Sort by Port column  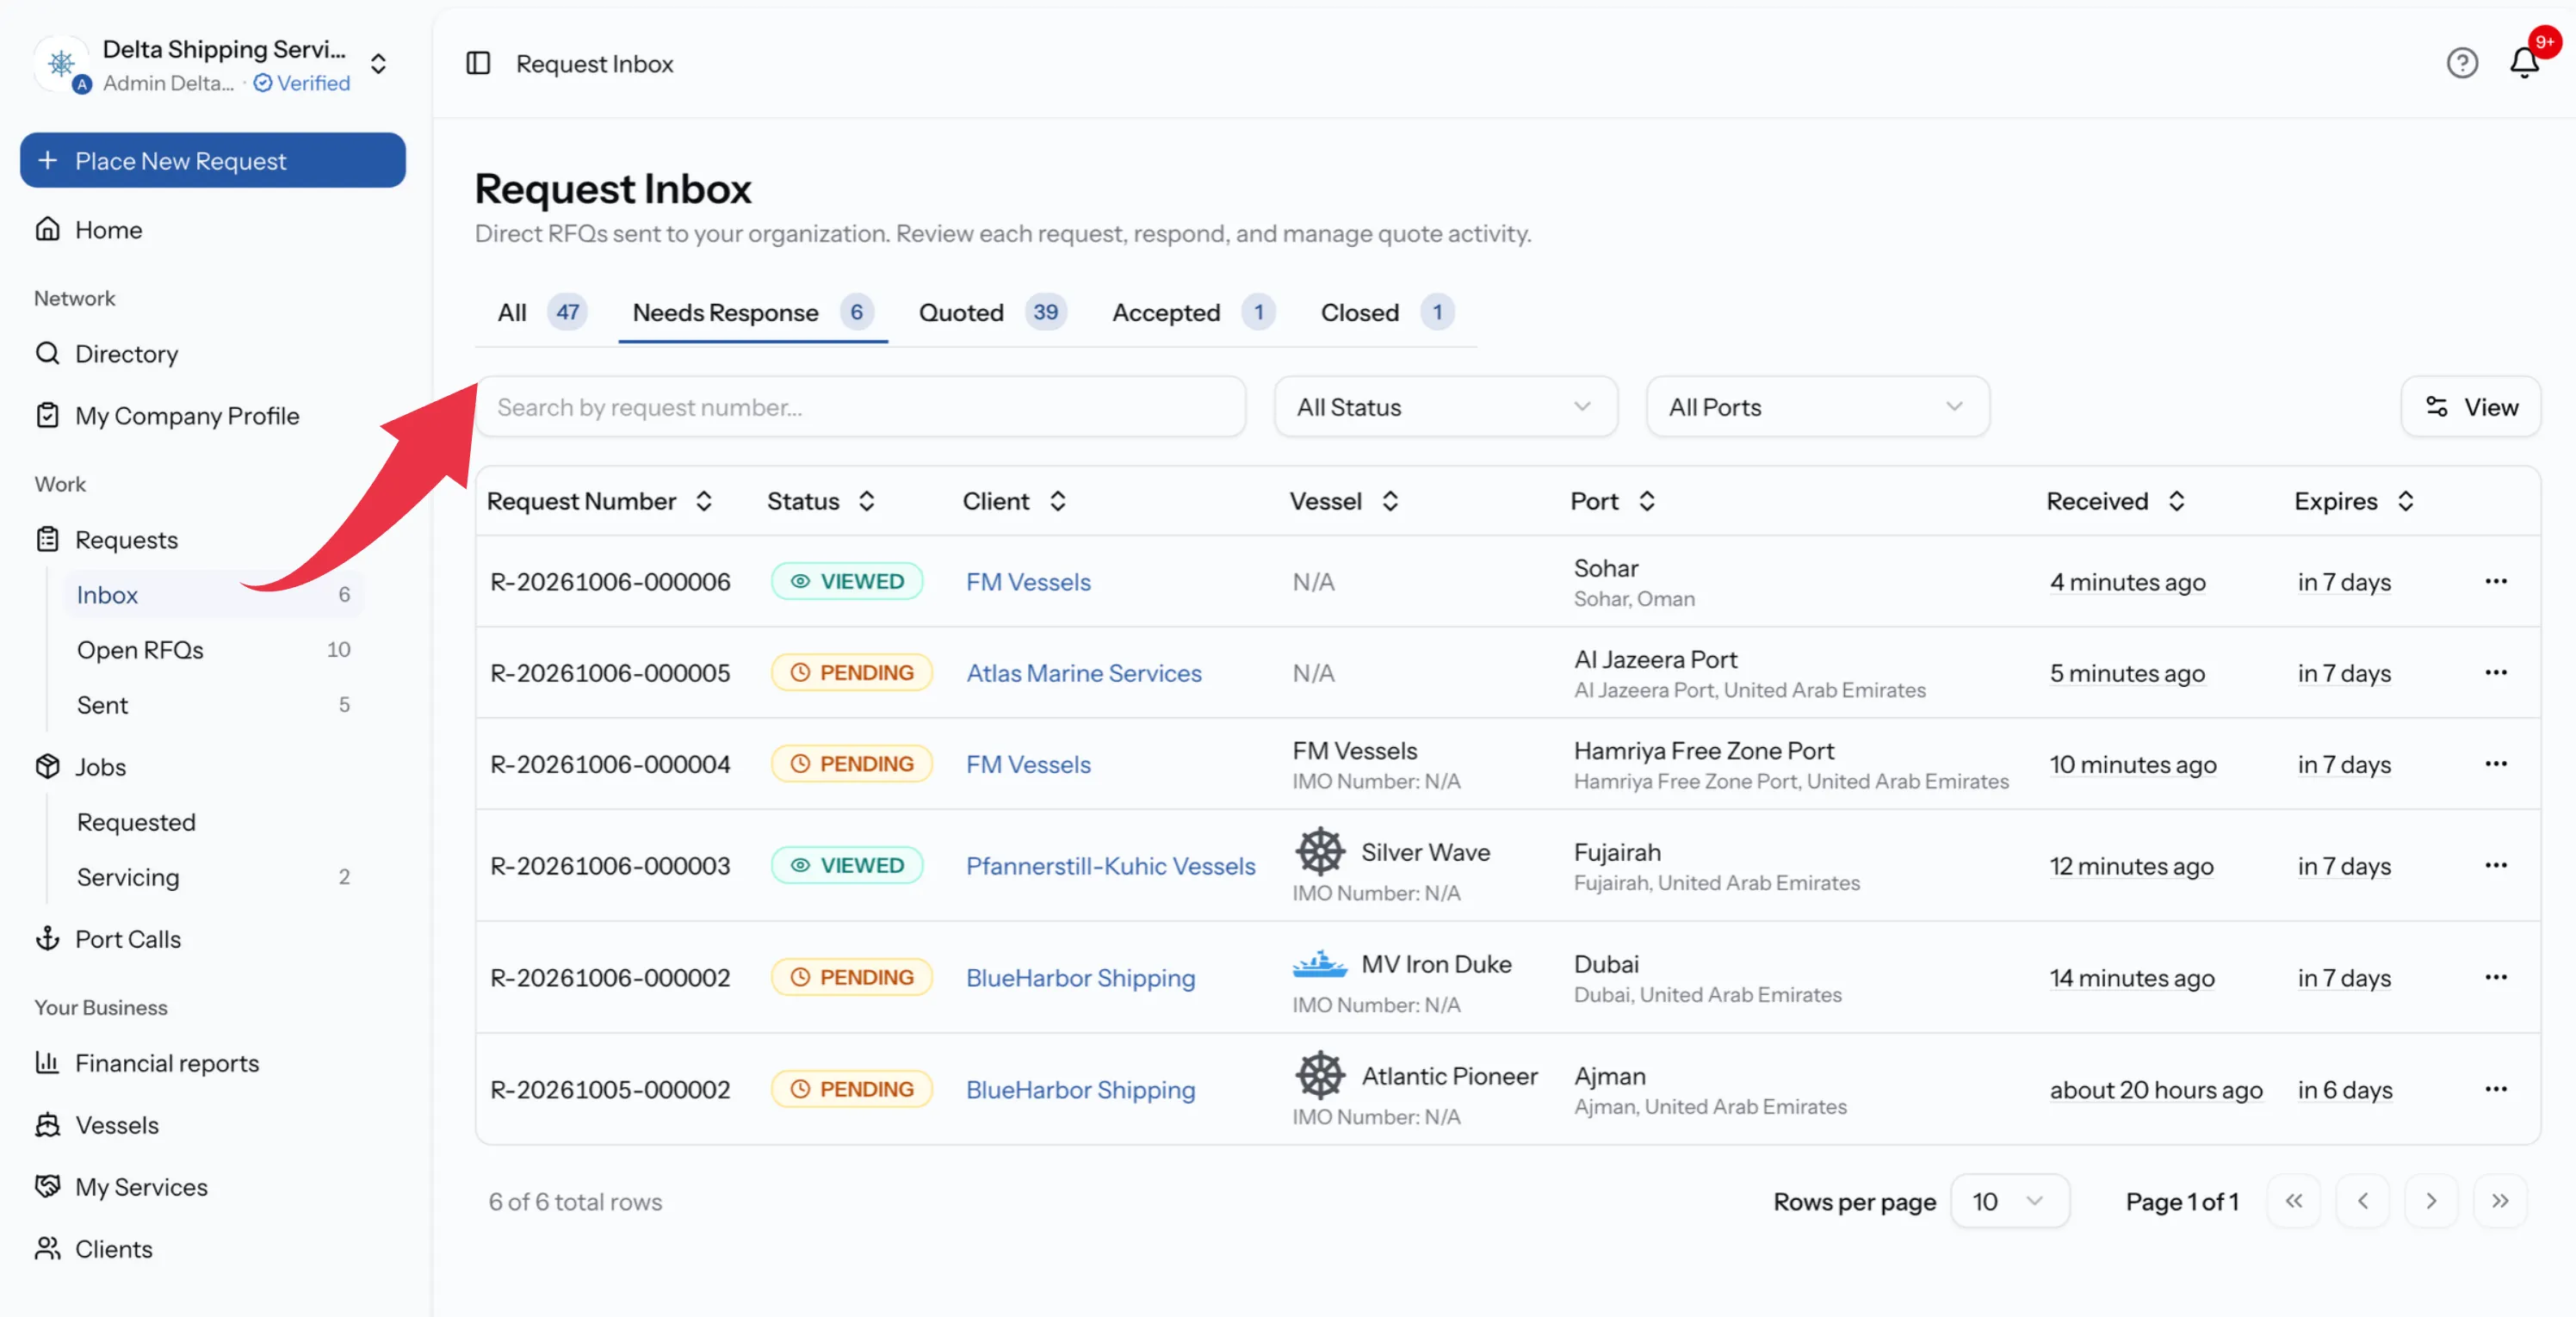[x=1613, y=501]
